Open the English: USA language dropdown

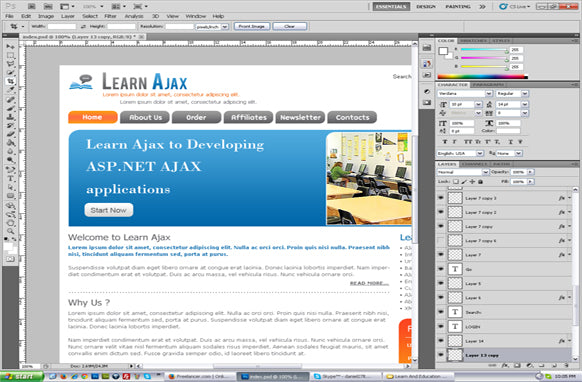tap(480, 153)
